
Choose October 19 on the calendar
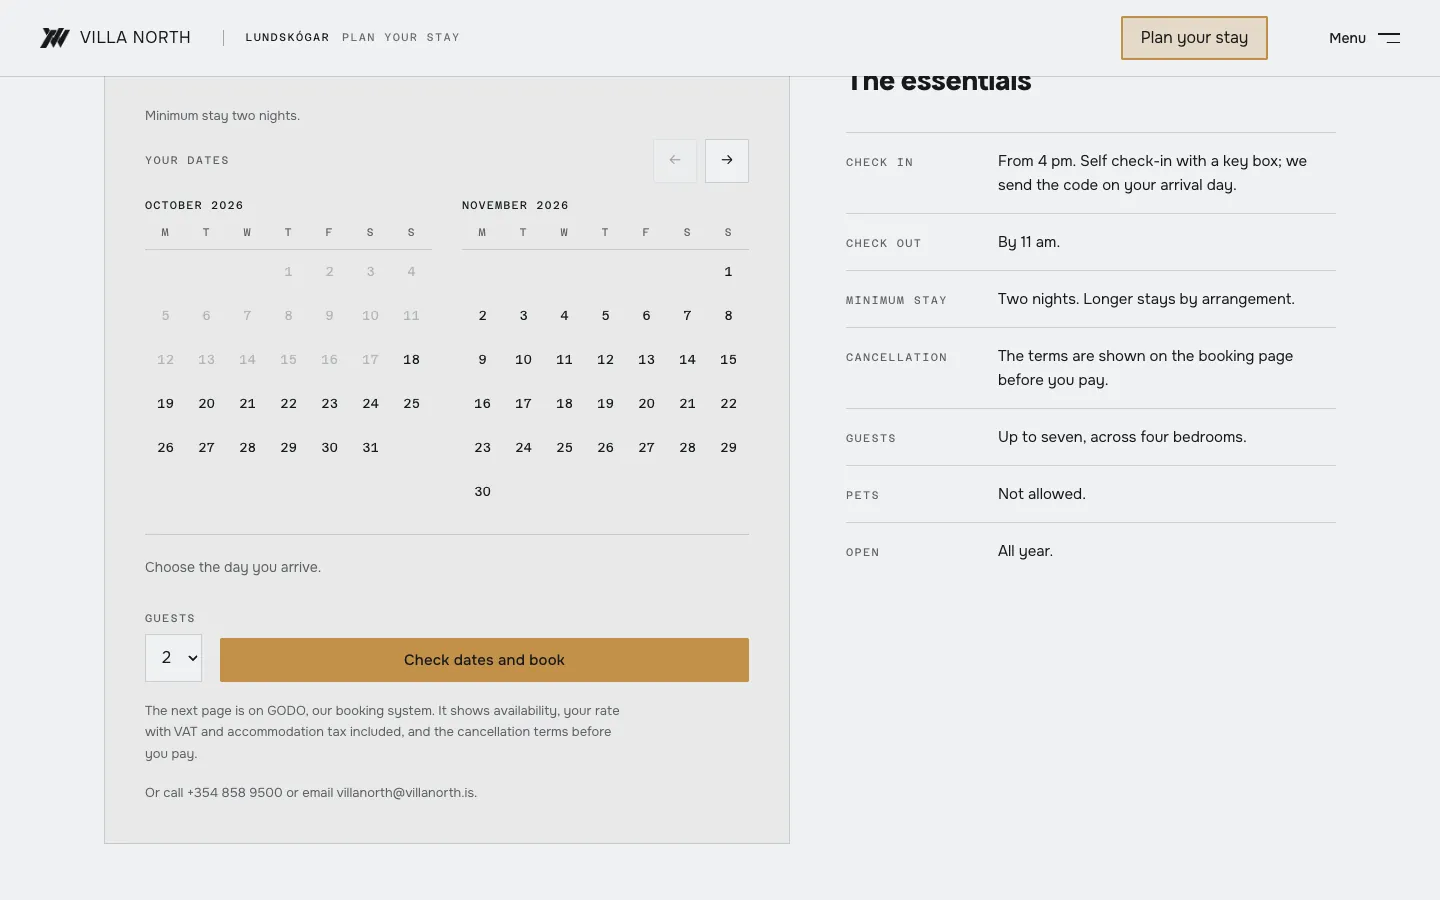(x=165, y=404)
